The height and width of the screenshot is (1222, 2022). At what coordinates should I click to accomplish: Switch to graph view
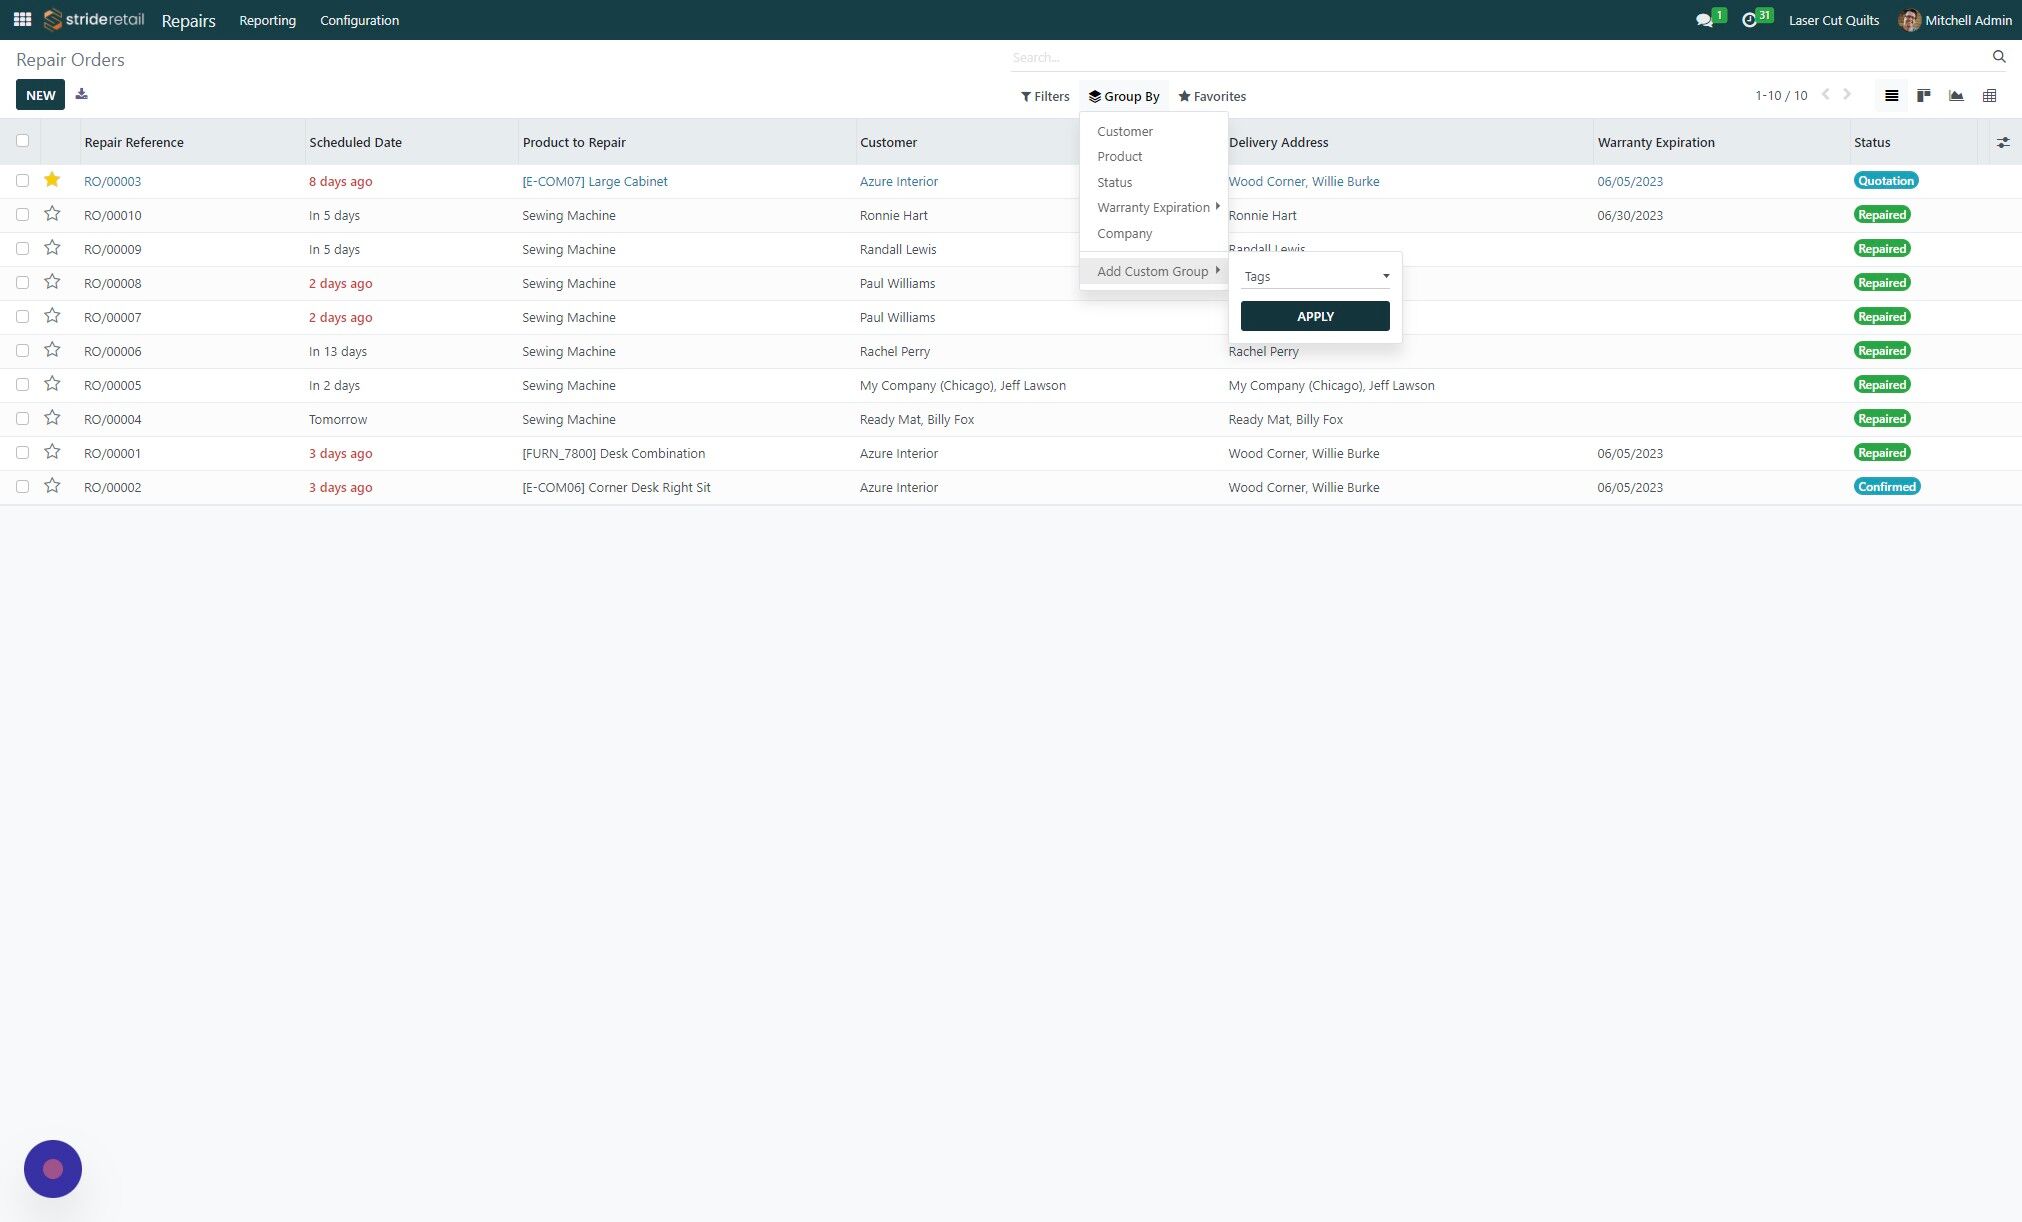click(1956, 96)
